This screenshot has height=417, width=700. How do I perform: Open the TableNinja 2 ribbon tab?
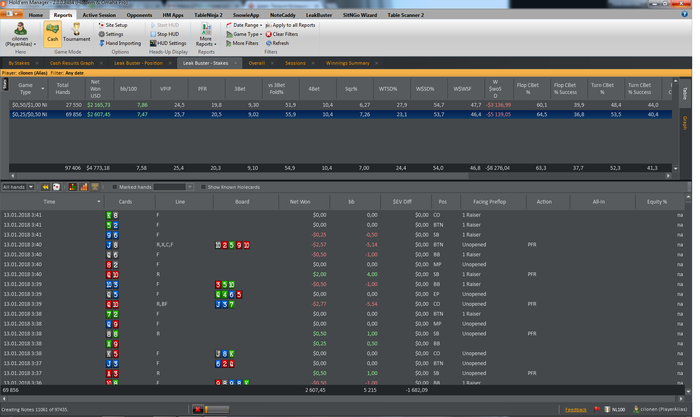pyautogui.click(x=208, y=15)
